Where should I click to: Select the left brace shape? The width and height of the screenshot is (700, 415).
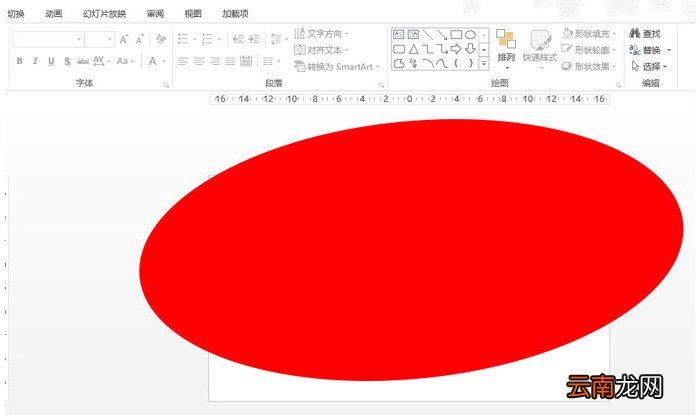(x=456, y=63)
